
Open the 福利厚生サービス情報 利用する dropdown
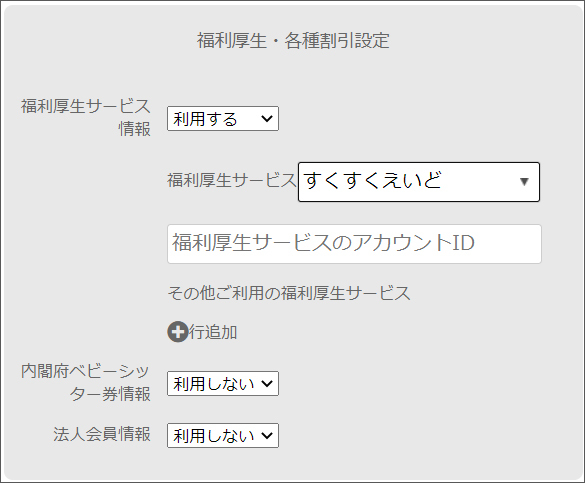pyautogui.click(x=223, y=119)
